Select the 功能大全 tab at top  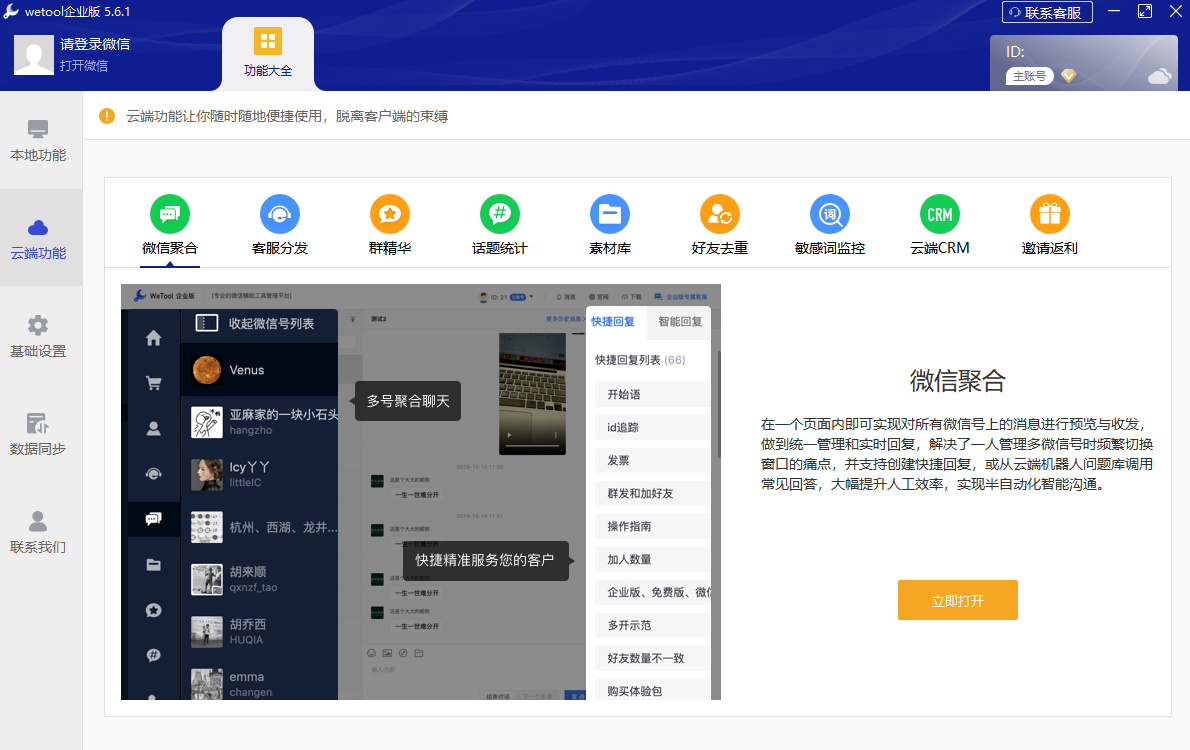pos(267,53)
